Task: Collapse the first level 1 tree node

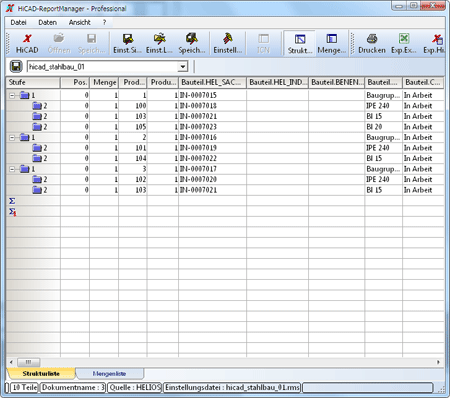Action: (12, 96)
